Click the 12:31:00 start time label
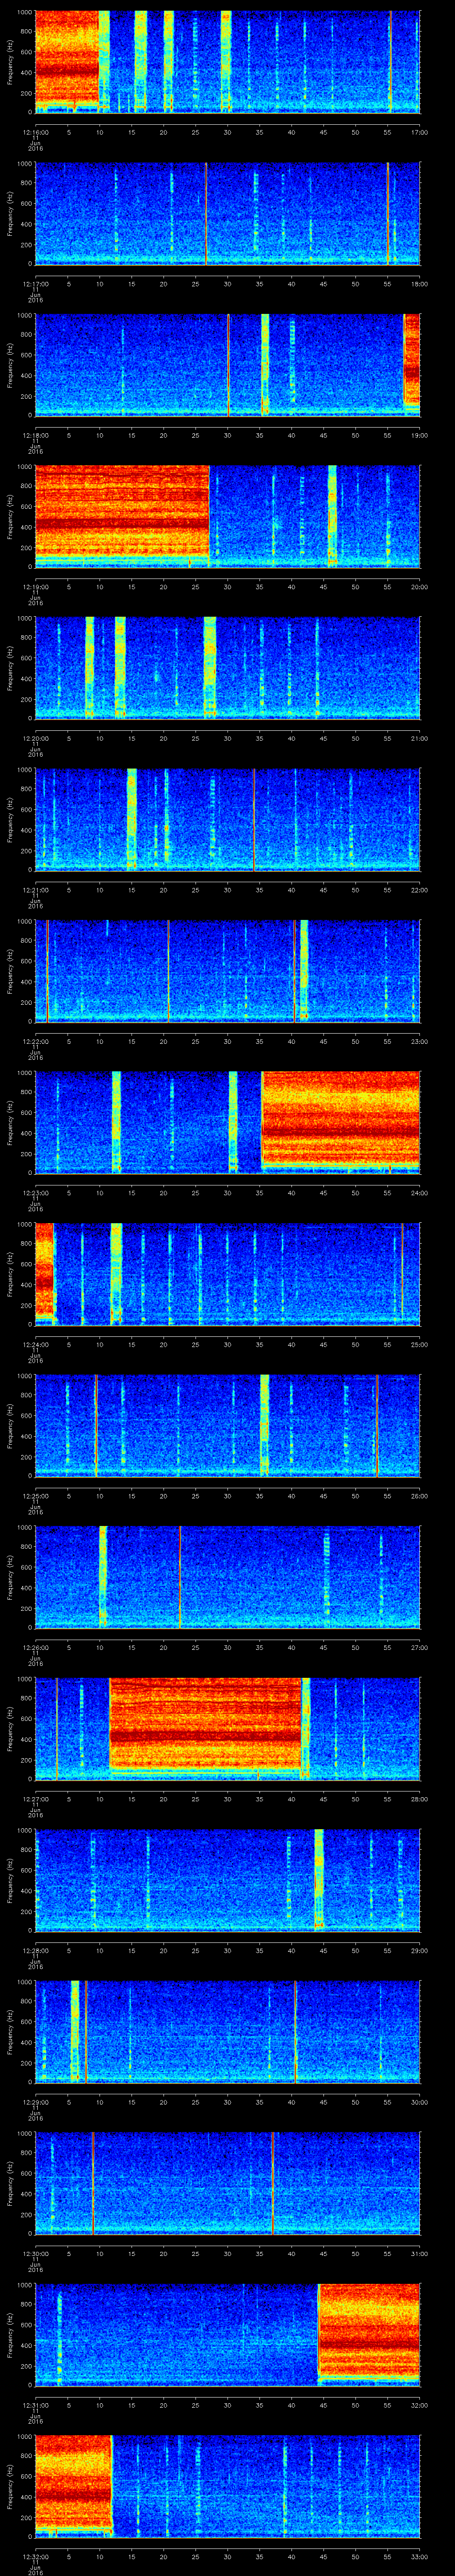 (x=36, y=2404)
